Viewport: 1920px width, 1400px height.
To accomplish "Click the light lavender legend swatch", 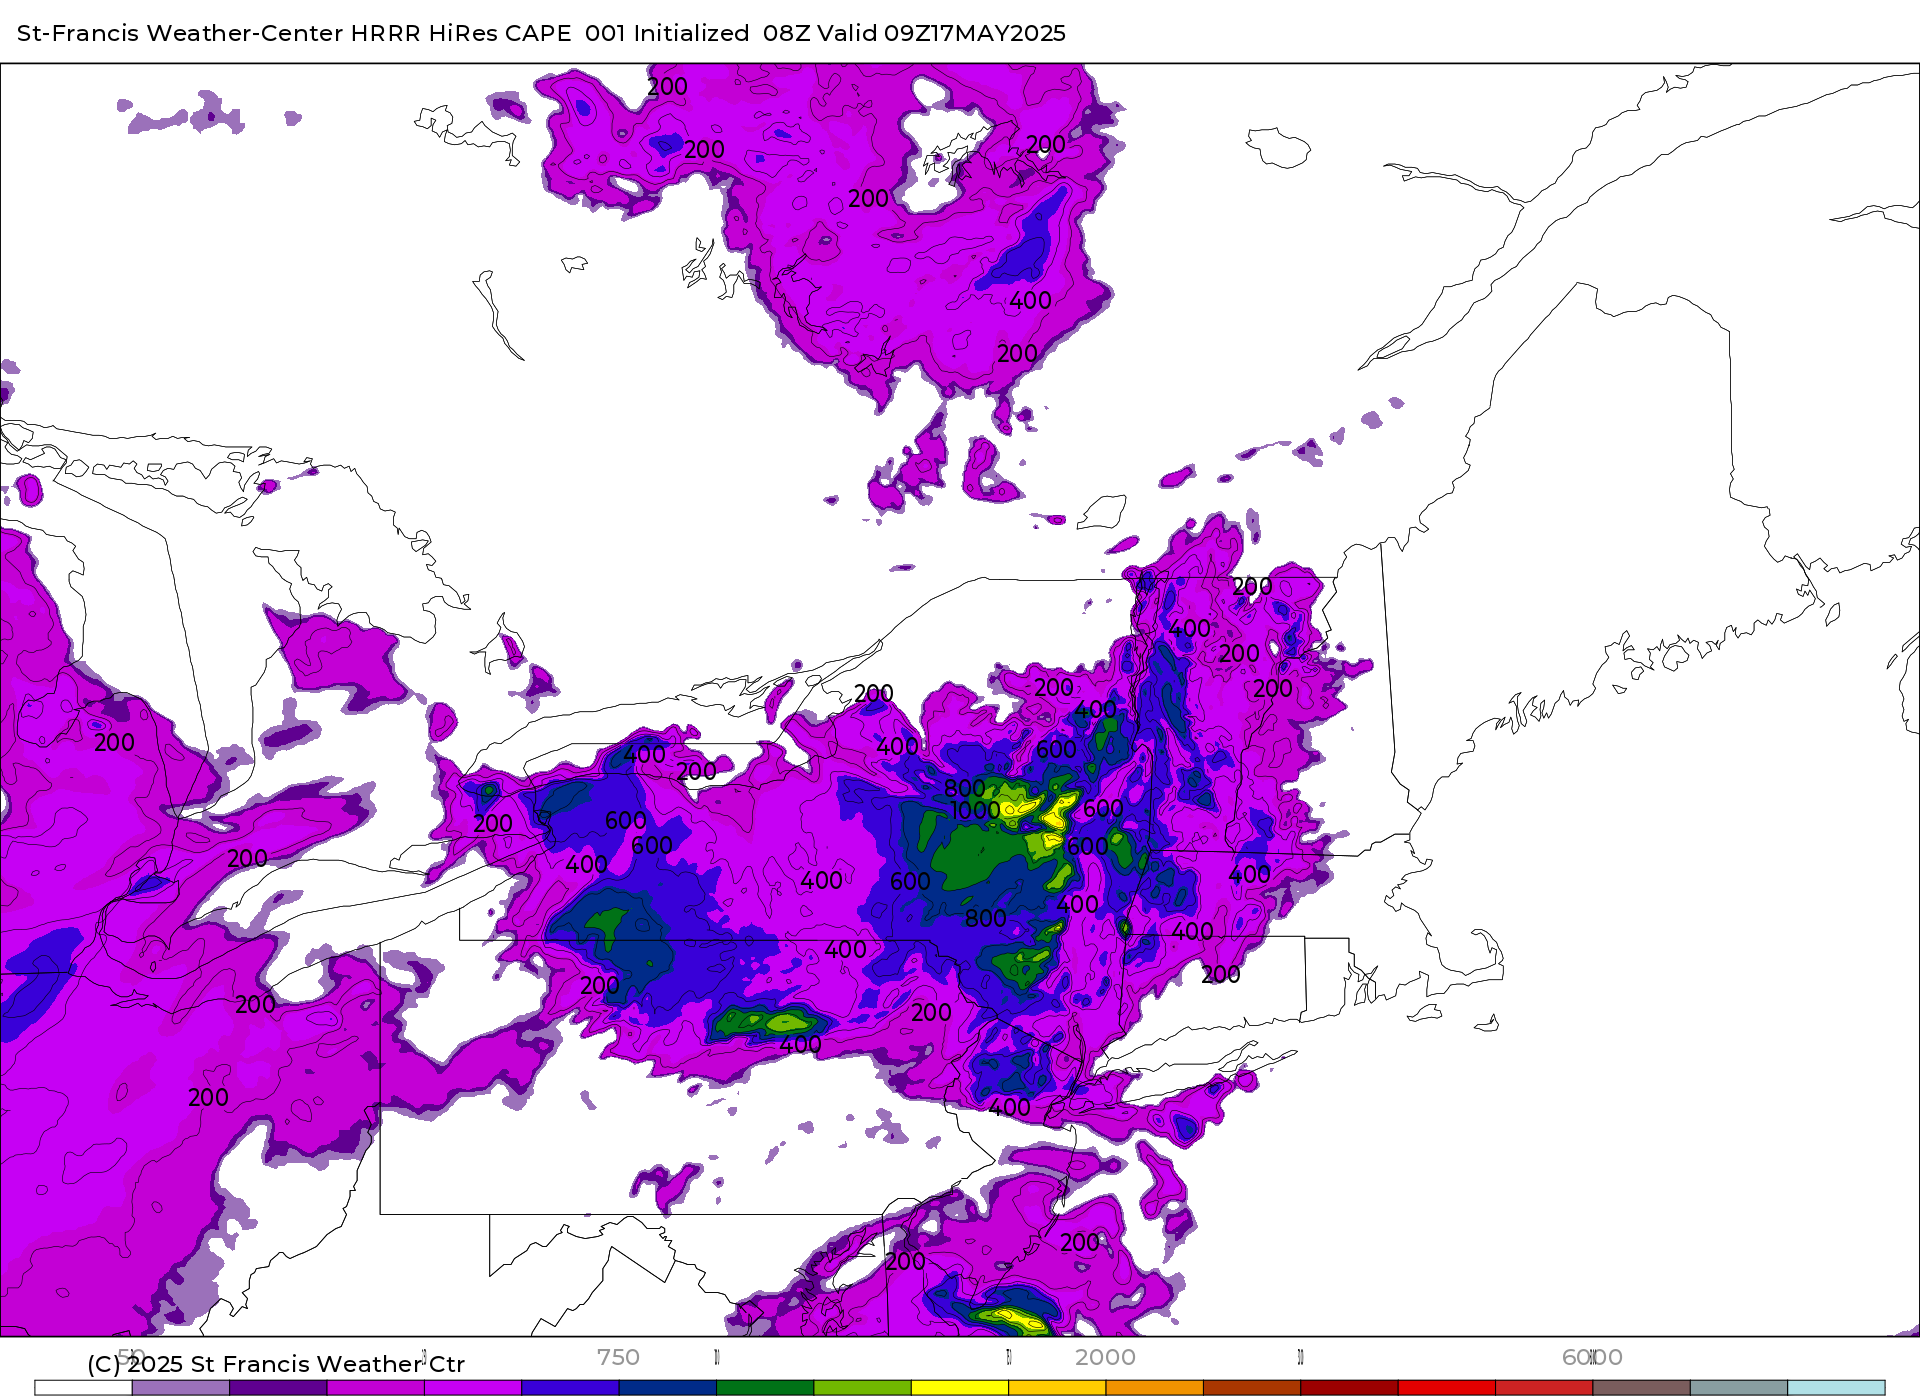I will point(181,1388).
